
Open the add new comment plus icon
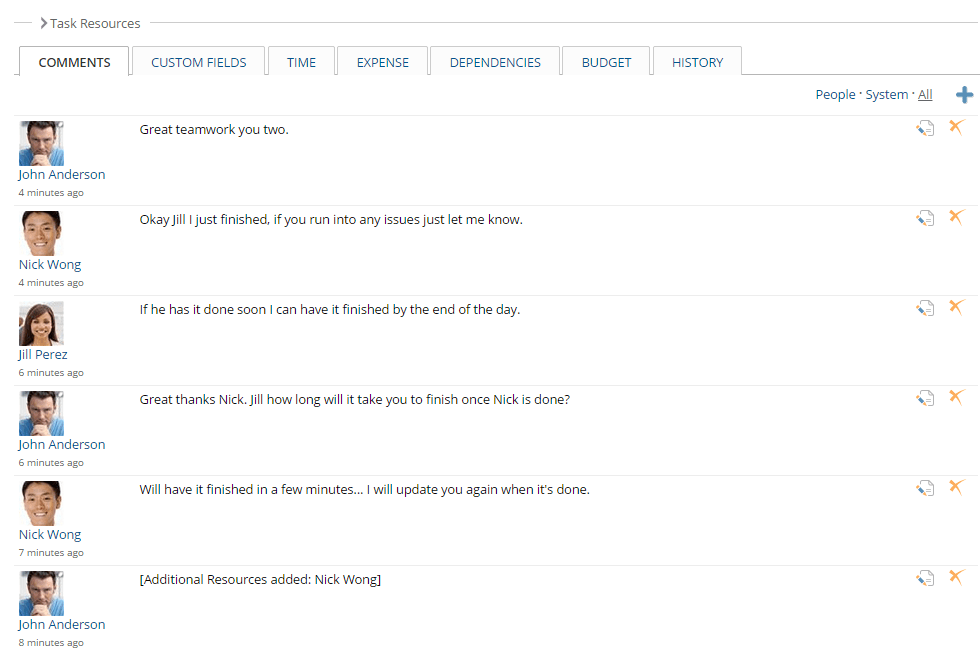pyautogui.click(x=963, y=94)
